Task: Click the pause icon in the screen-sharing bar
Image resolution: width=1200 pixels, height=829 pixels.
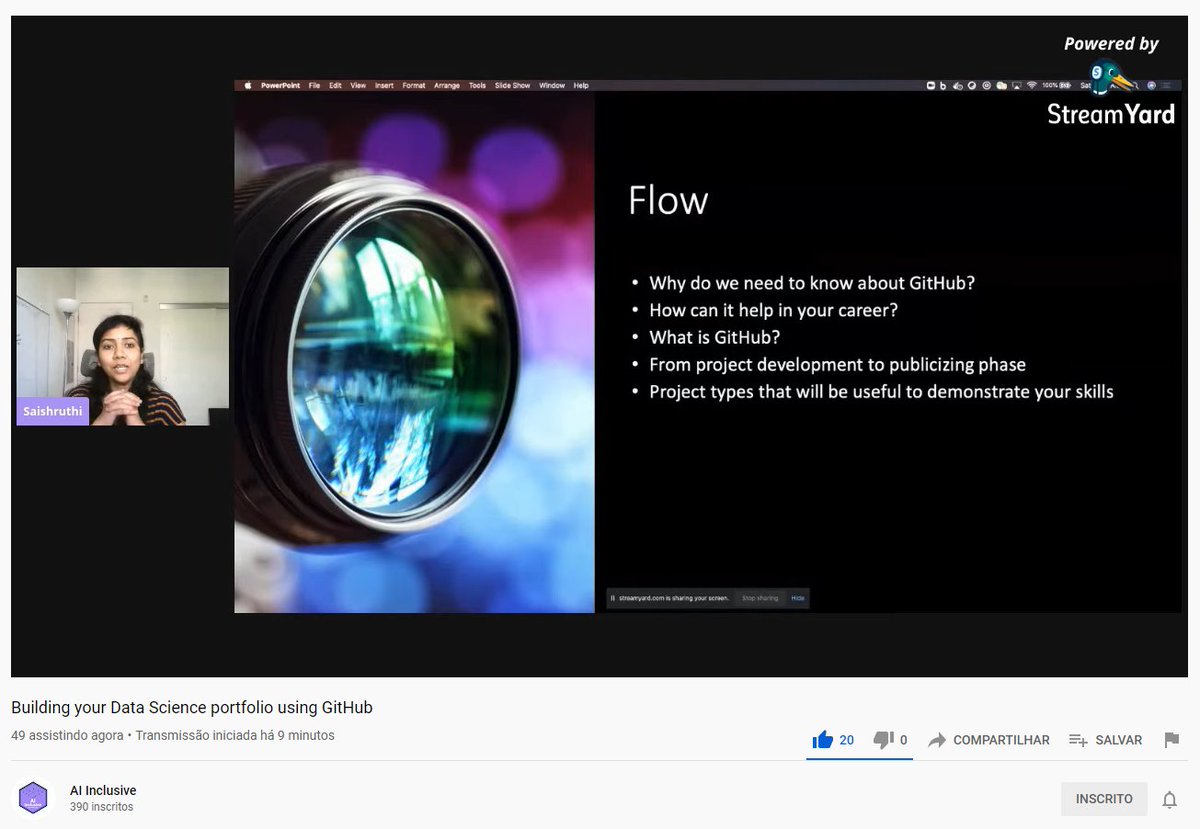Action: [x=613, y=598]
